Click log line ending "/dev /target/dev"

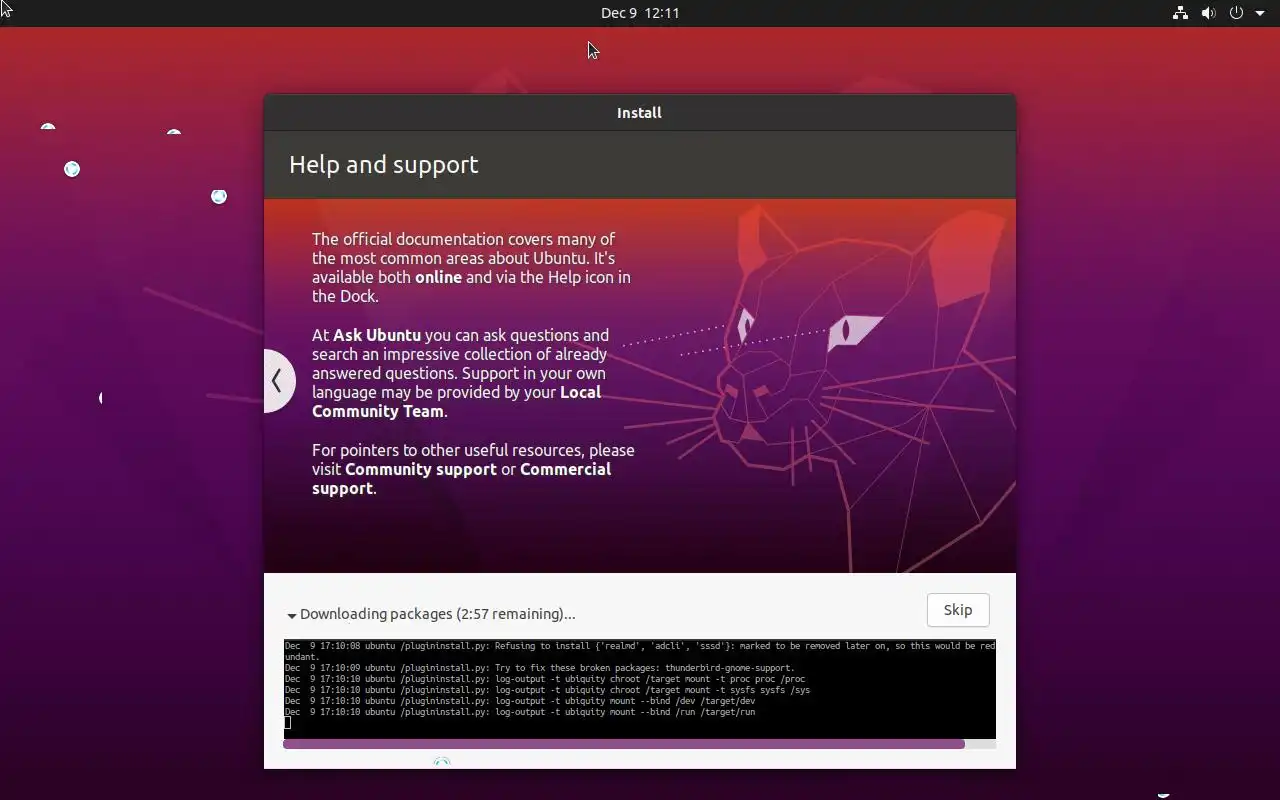pyautogui.click(x=520, y=701)
